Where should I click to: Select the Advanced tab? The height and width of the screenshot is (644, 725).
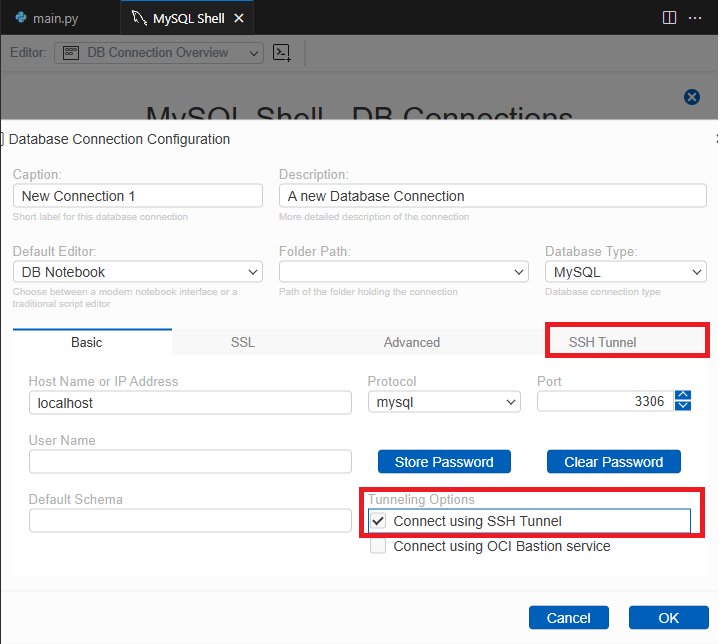412,342
